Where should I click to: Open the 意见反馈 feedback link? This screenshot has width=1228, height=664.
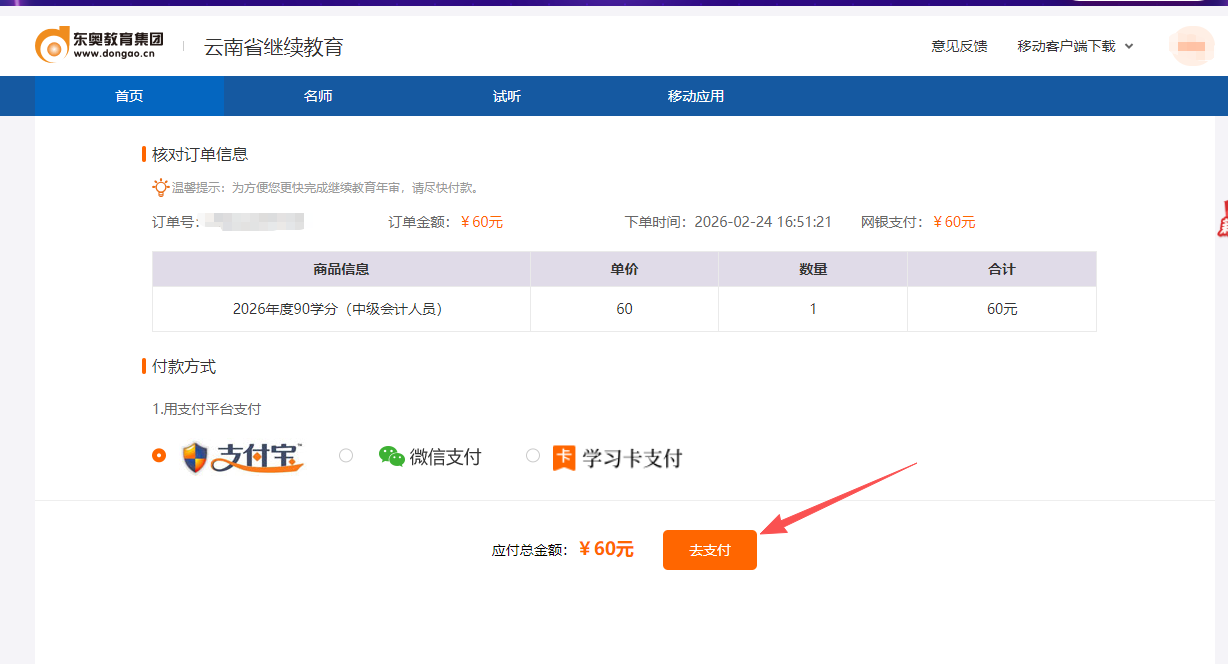[x=958, y=45]
